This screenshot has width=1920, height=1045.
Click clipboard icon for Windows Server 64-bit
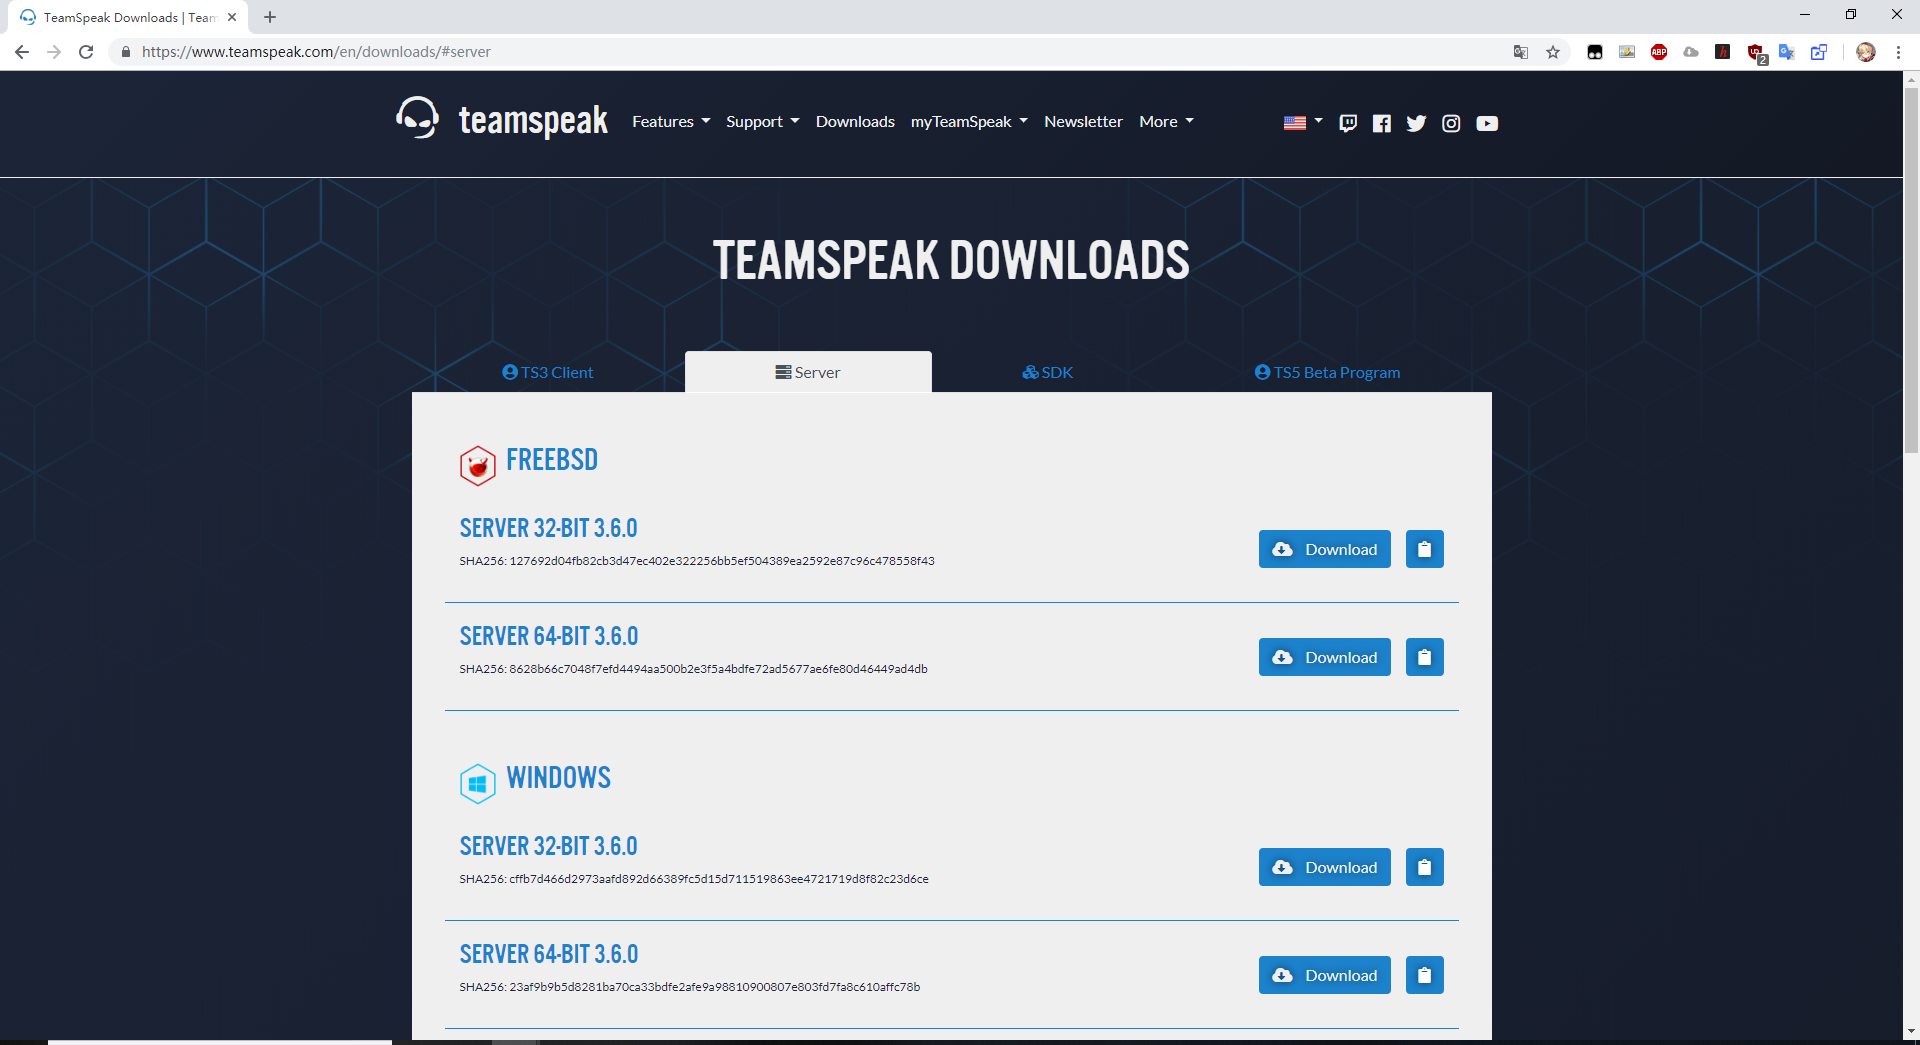pos(1425,975)
